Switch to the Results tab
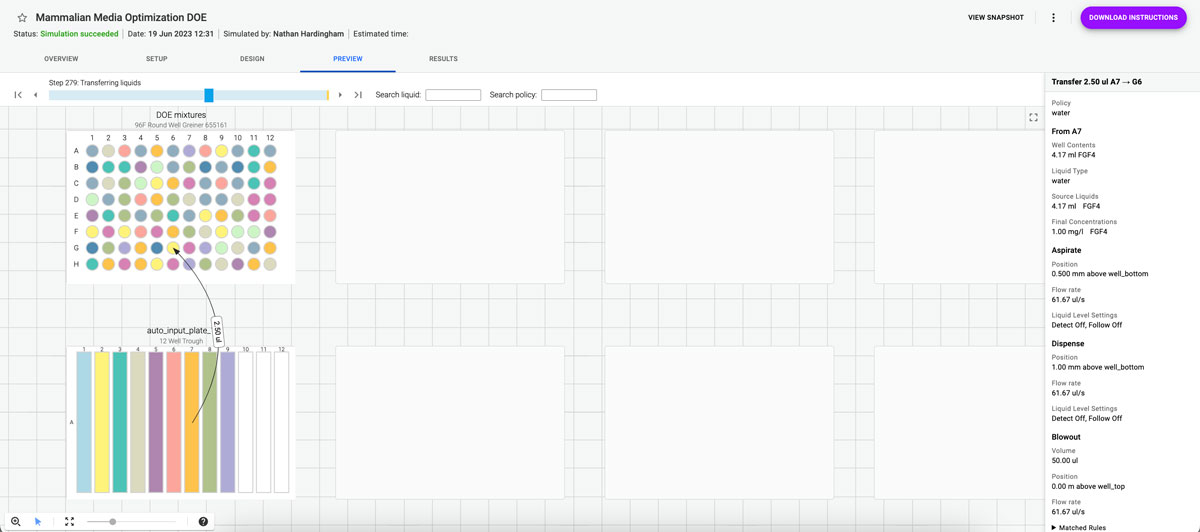Image resolution: width=1200 pixels, height=532 pixels. 443,59
